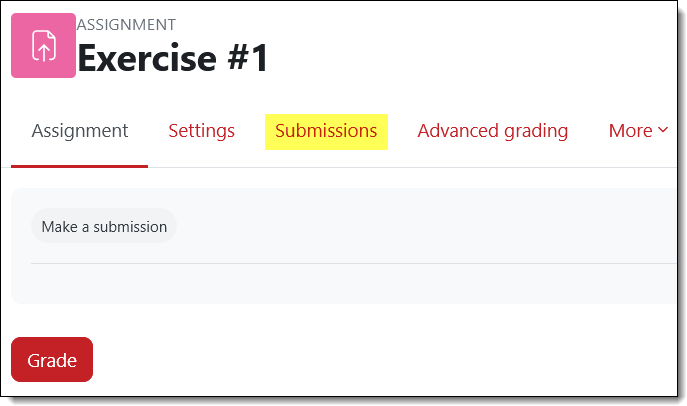Expand the More dropdown menu
Image resolution: width=687 pixels, height=406 pixels.
(x=638, y=131)
